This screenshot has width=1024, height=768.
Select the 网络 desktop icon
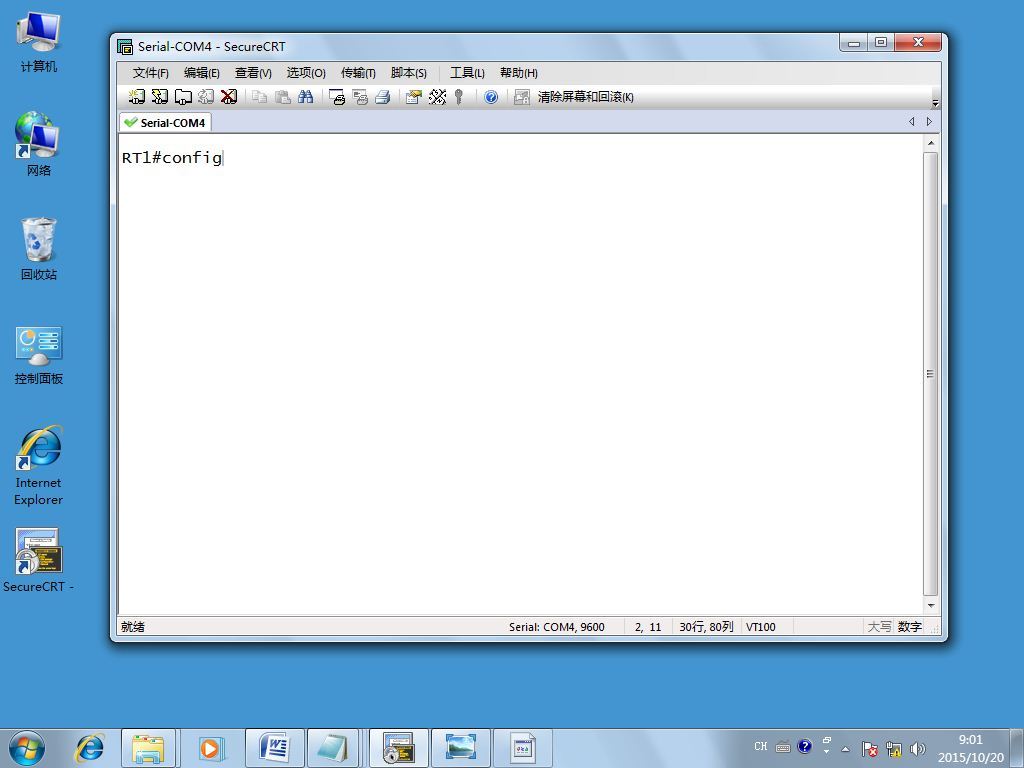pyautogui.click(x=39, y=144)
